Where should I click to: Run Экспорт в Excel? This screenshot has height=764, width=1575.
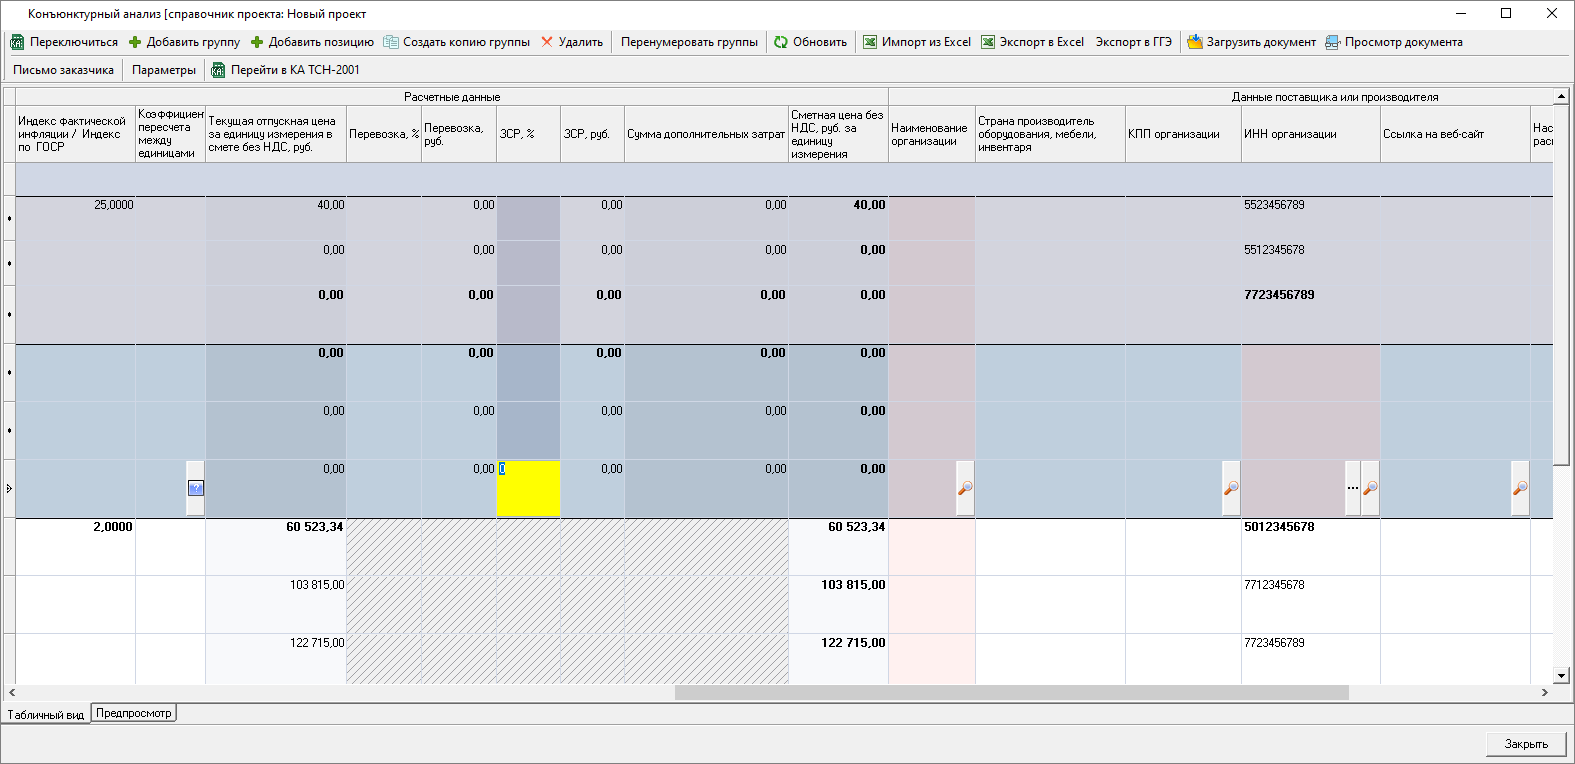pyautogui.click(x=1032, y=42)
